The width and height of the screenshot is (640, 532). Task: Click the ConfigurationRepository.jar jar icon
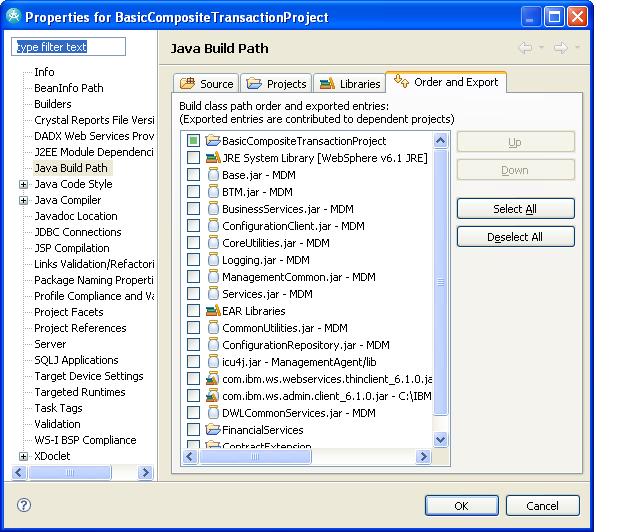click(213, 345)
